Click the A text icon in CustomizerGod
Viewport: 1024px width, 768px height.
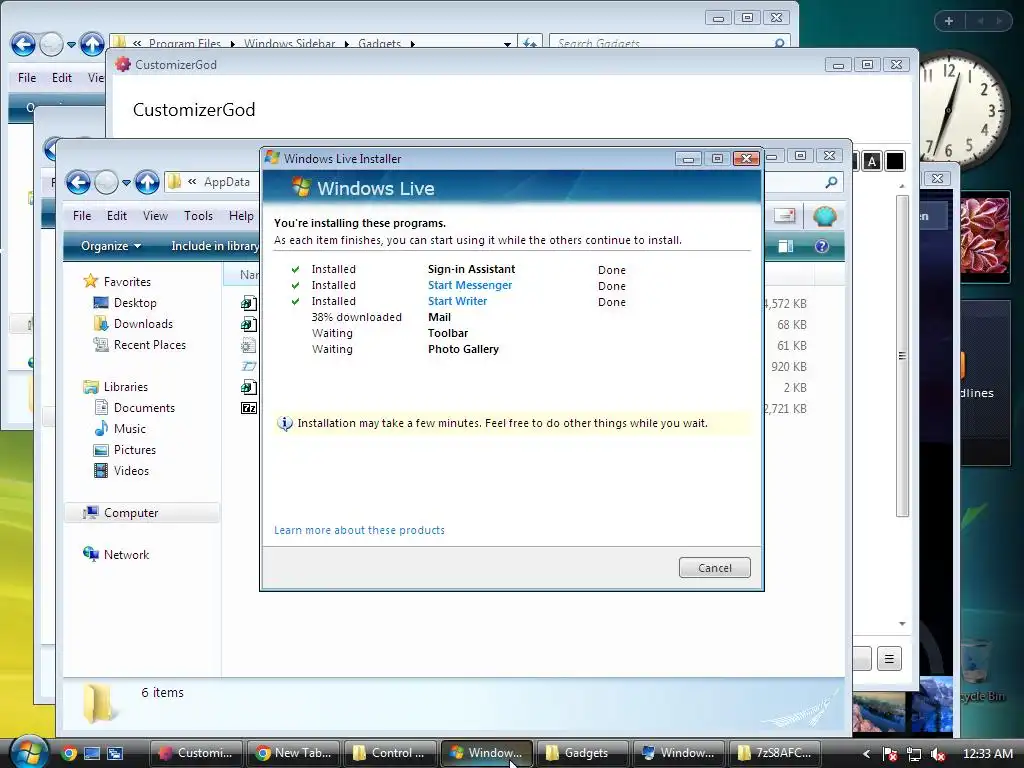pyautogui.click(x=872, y=161)
